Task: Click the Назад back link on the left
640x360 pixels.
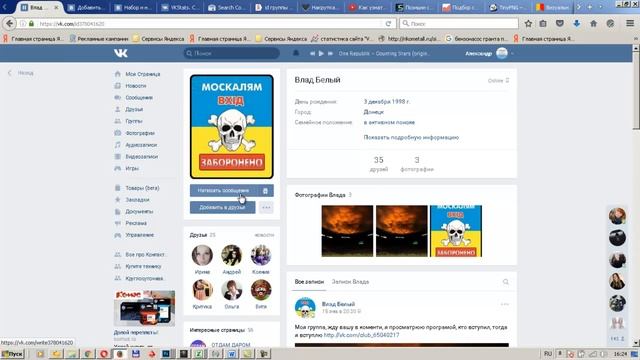Action: point(21,73)
